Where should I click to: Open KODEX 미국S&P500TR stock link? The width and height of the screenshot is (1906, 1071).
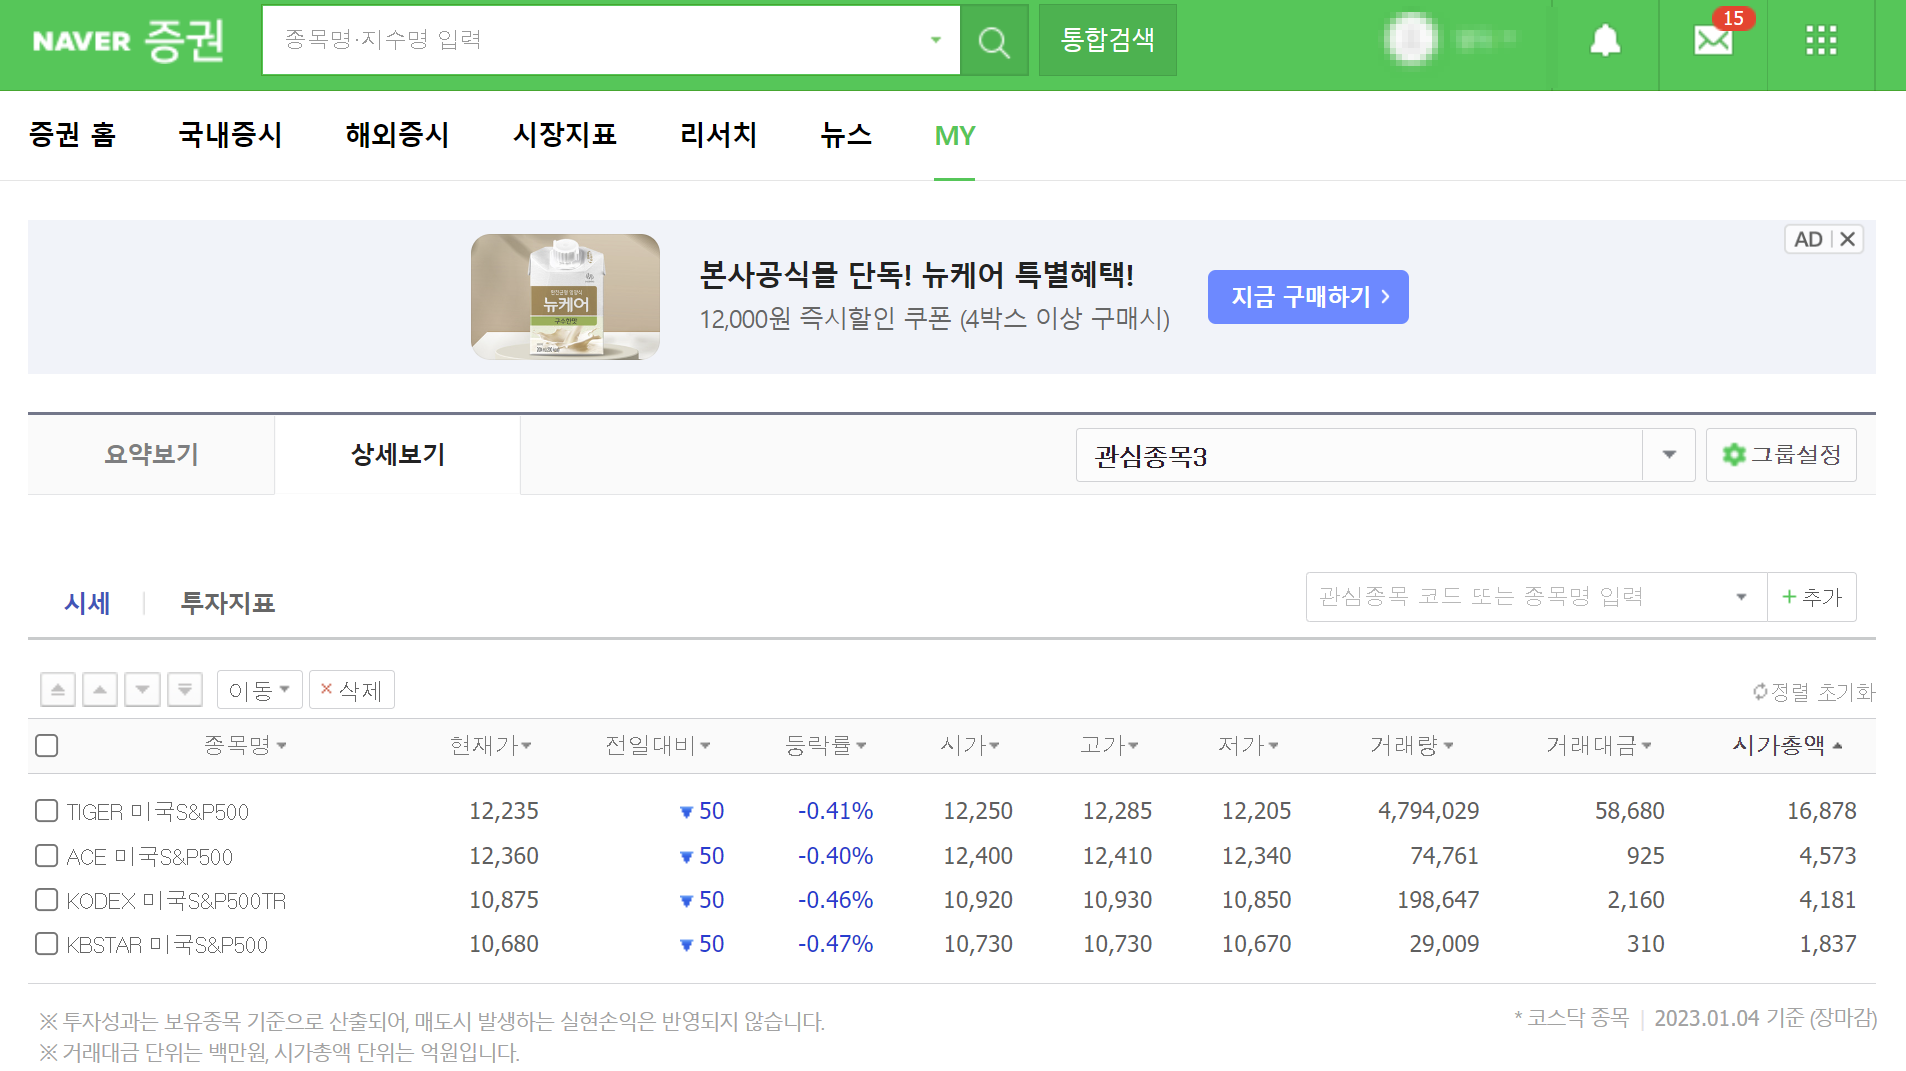pyautogui.click(x=176, y=901)
